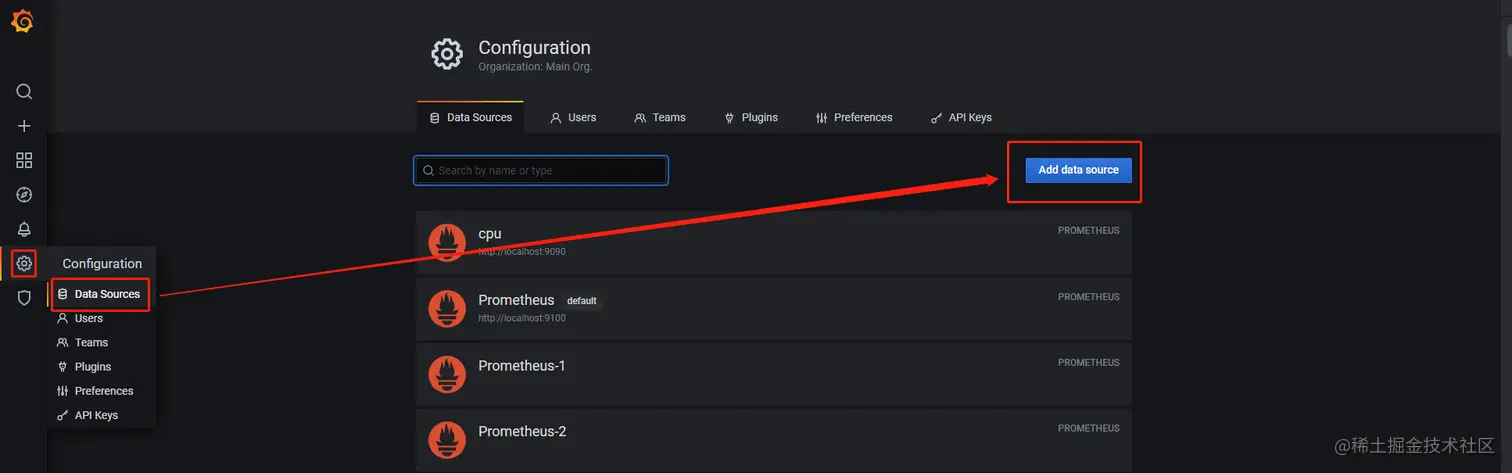Screen dimensions: 1512x473
Task: Click the Organization: Main Org. subtitle
Action: [535, 67]
